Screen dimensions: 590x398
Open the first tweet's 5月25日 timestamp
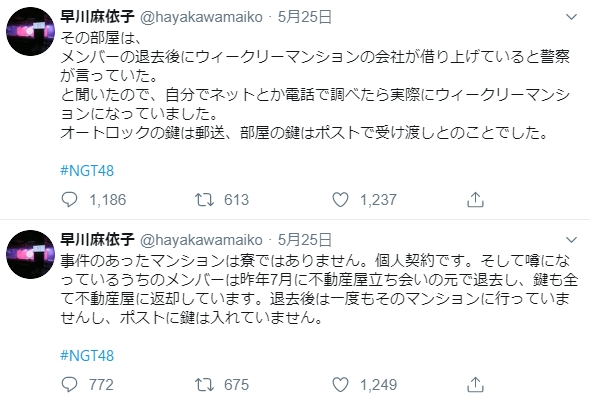[x=305, y=17]
